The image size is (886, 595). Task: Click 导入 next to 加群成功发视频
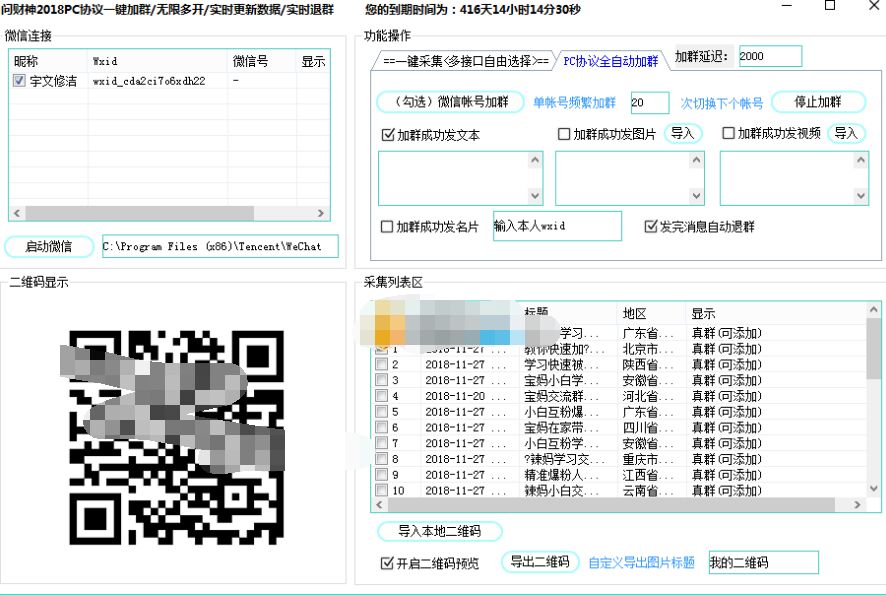pyautogui.click(x=846, y=133)
